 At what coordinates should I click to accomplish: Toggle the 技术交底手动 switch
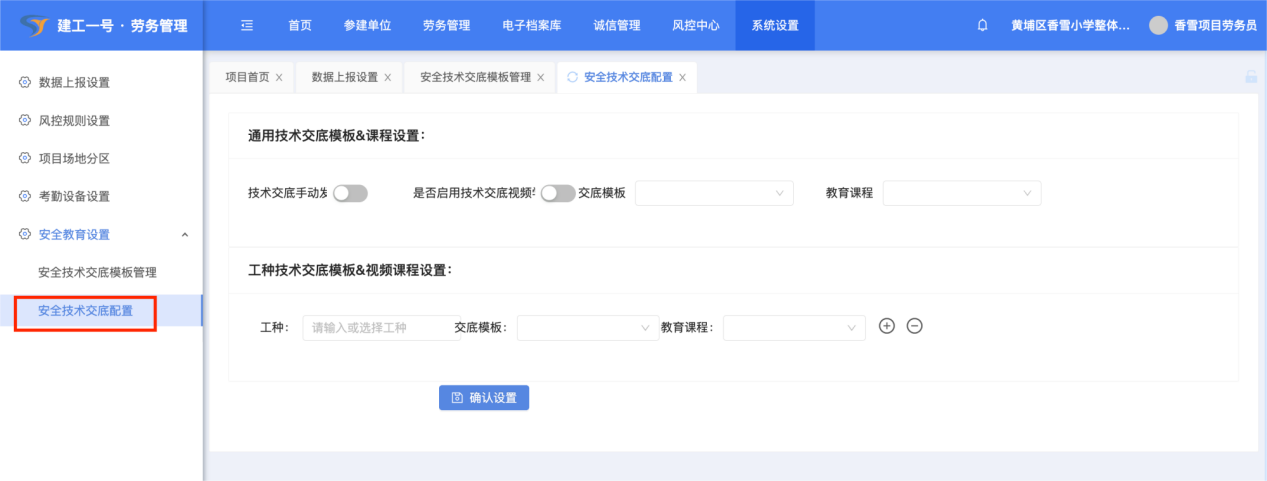(x=350, y=193)
